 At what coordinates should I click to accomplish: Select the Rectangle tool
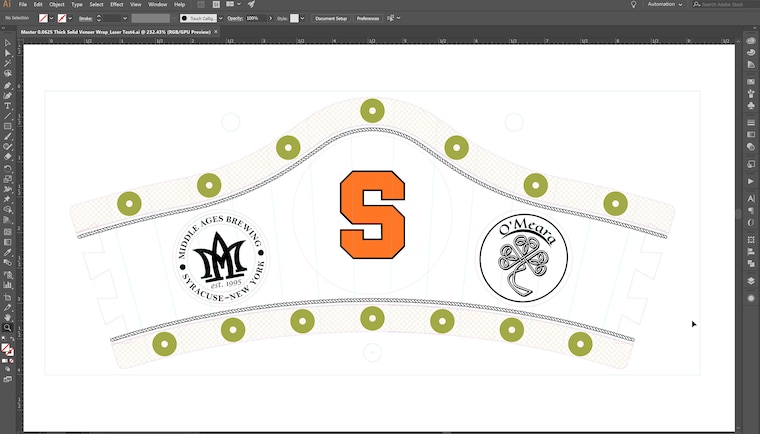click(x=7, y=126)
